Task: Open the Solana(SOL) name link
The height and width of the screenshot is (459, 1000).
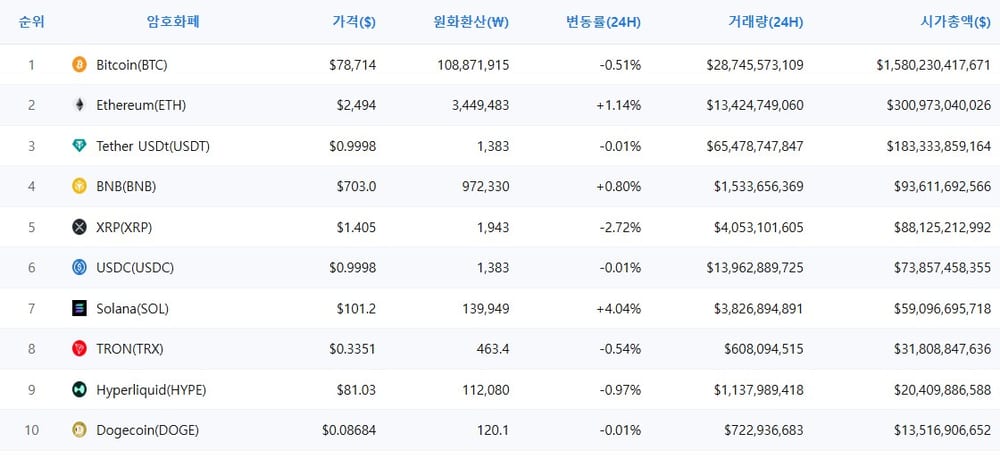Action: [133, 309]
